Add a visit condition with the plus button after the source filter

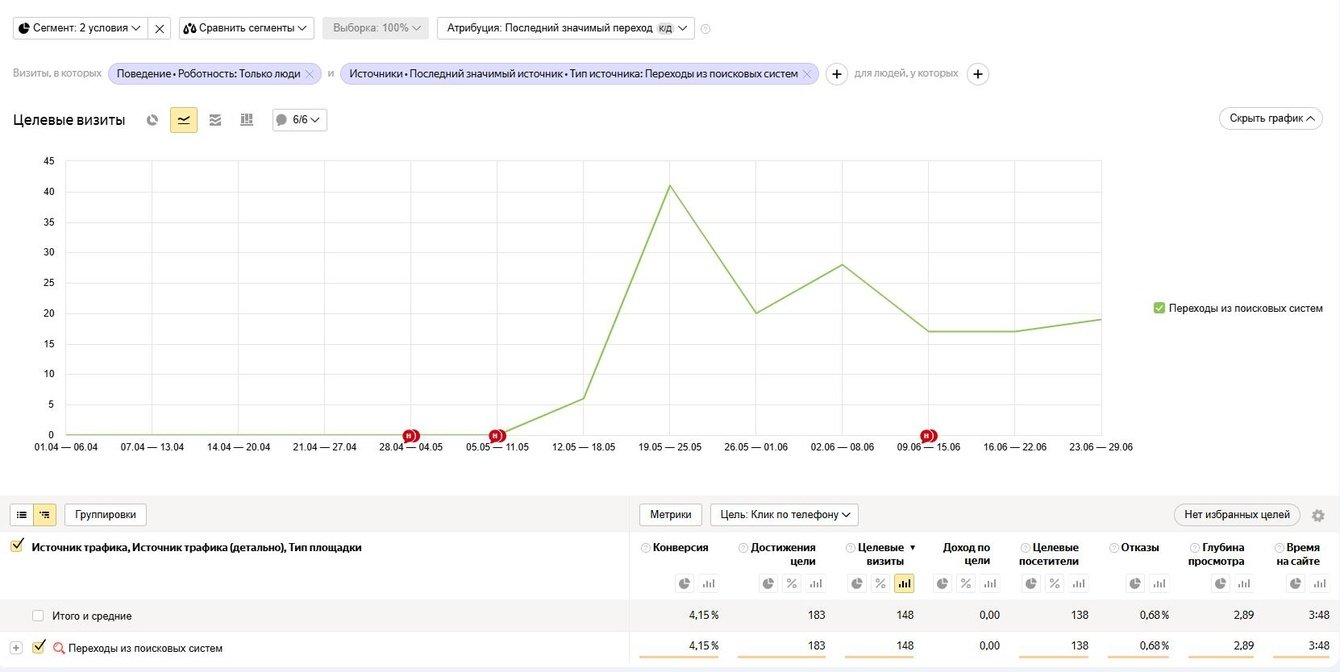click(x=837, y=74)
